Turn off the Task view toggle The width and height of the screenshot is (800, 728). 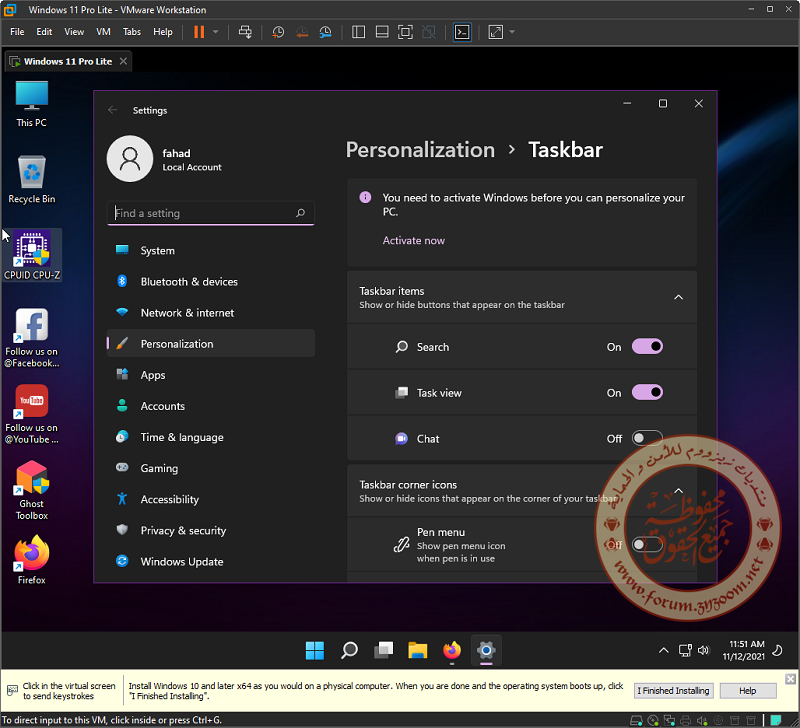click(647, 393)
